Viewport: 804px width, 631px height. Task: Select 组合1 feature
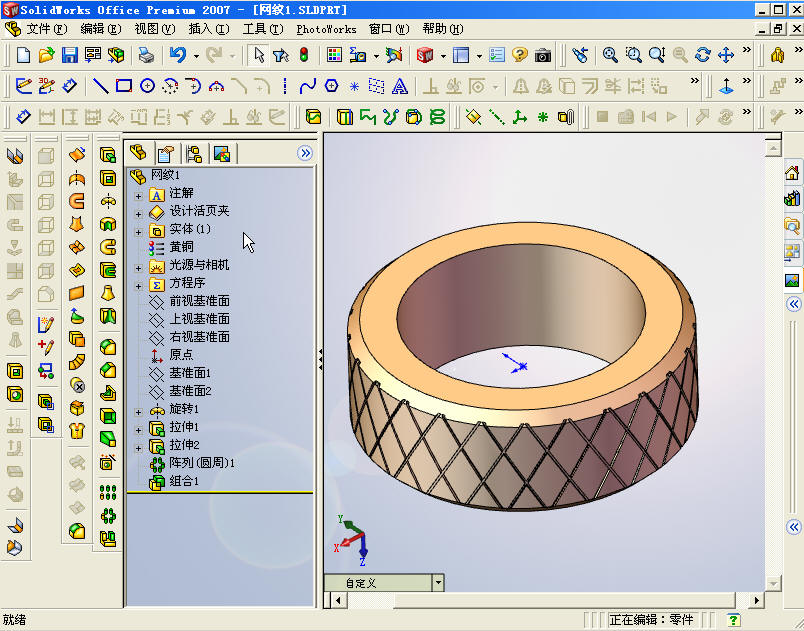click(x=184, y=481)
